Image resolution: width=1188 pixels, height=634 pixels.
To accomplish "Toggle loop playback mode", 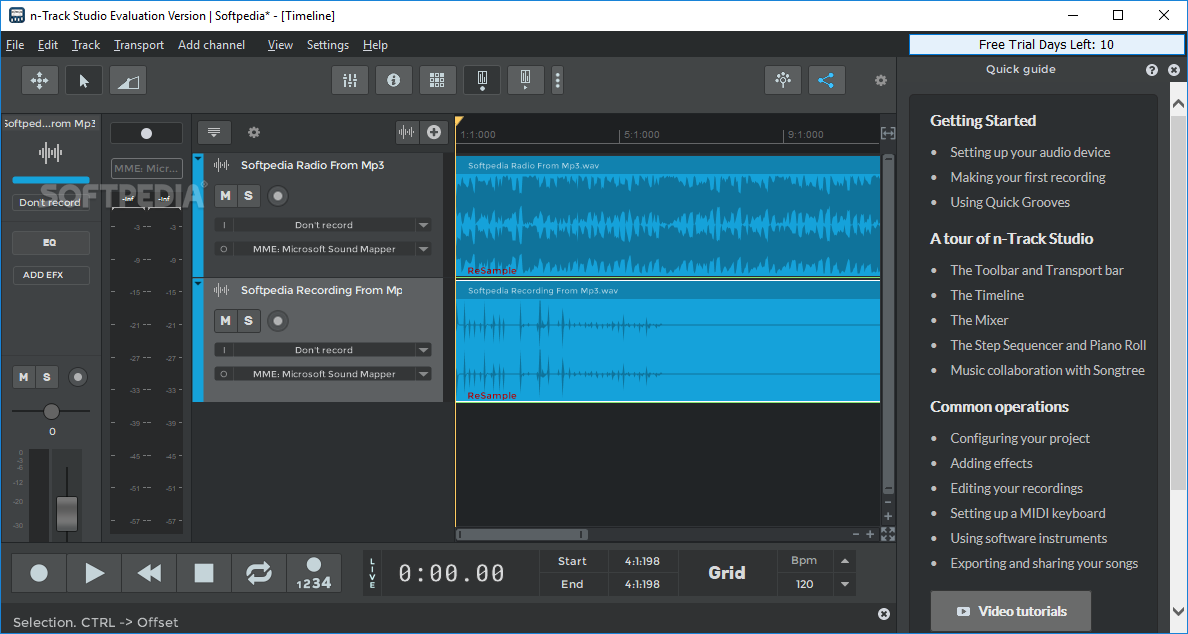I will tap(258, 573).
